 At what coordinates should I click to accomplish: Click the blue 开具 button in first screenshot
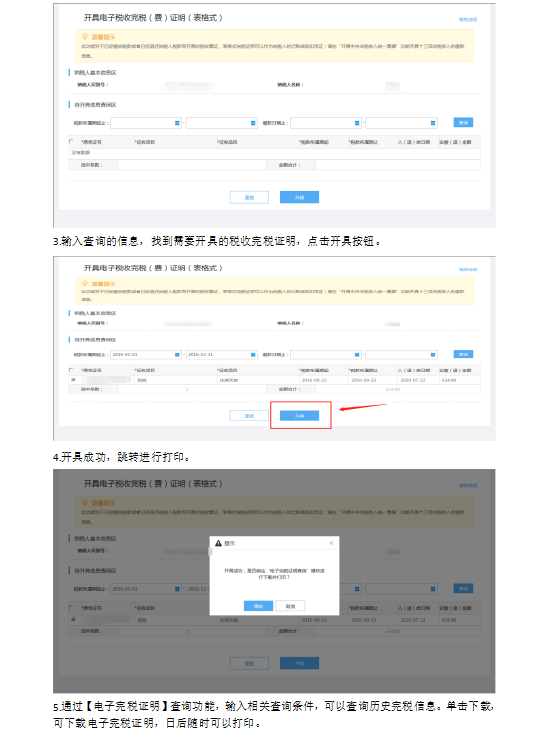[299, 197]
